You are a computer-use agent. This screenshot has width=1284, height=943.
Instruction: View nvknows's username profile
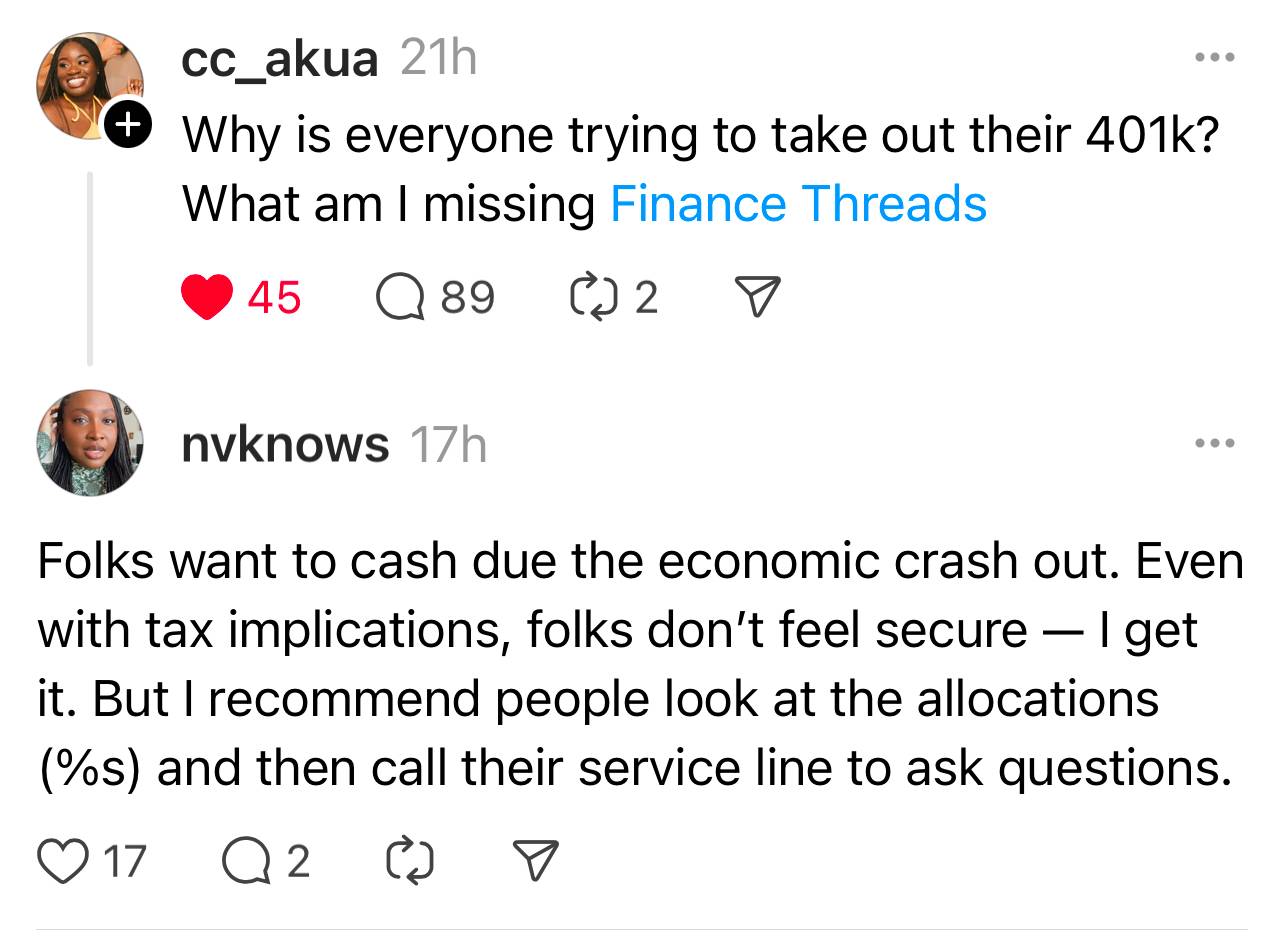click(x=285, y=444)
